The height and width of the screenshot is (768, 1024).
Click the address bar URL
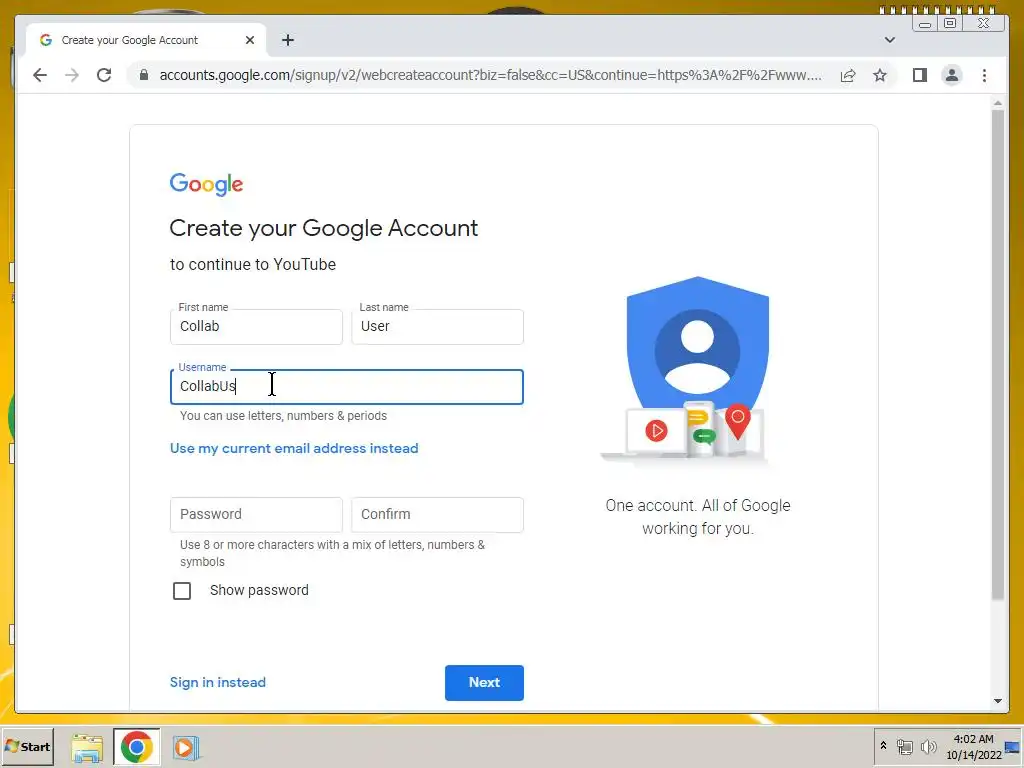pyautogui.click(x=490, y=75)
